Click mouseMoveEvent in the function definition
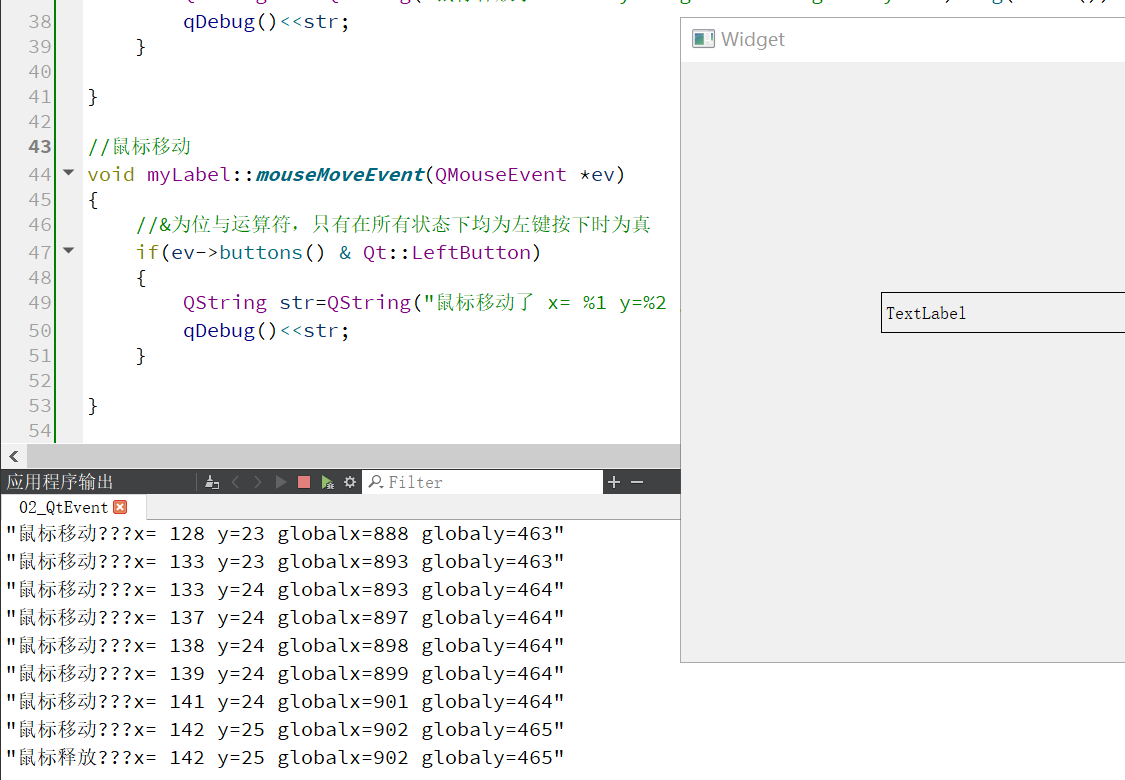The image size is (1125, 780). coord(339,174)
